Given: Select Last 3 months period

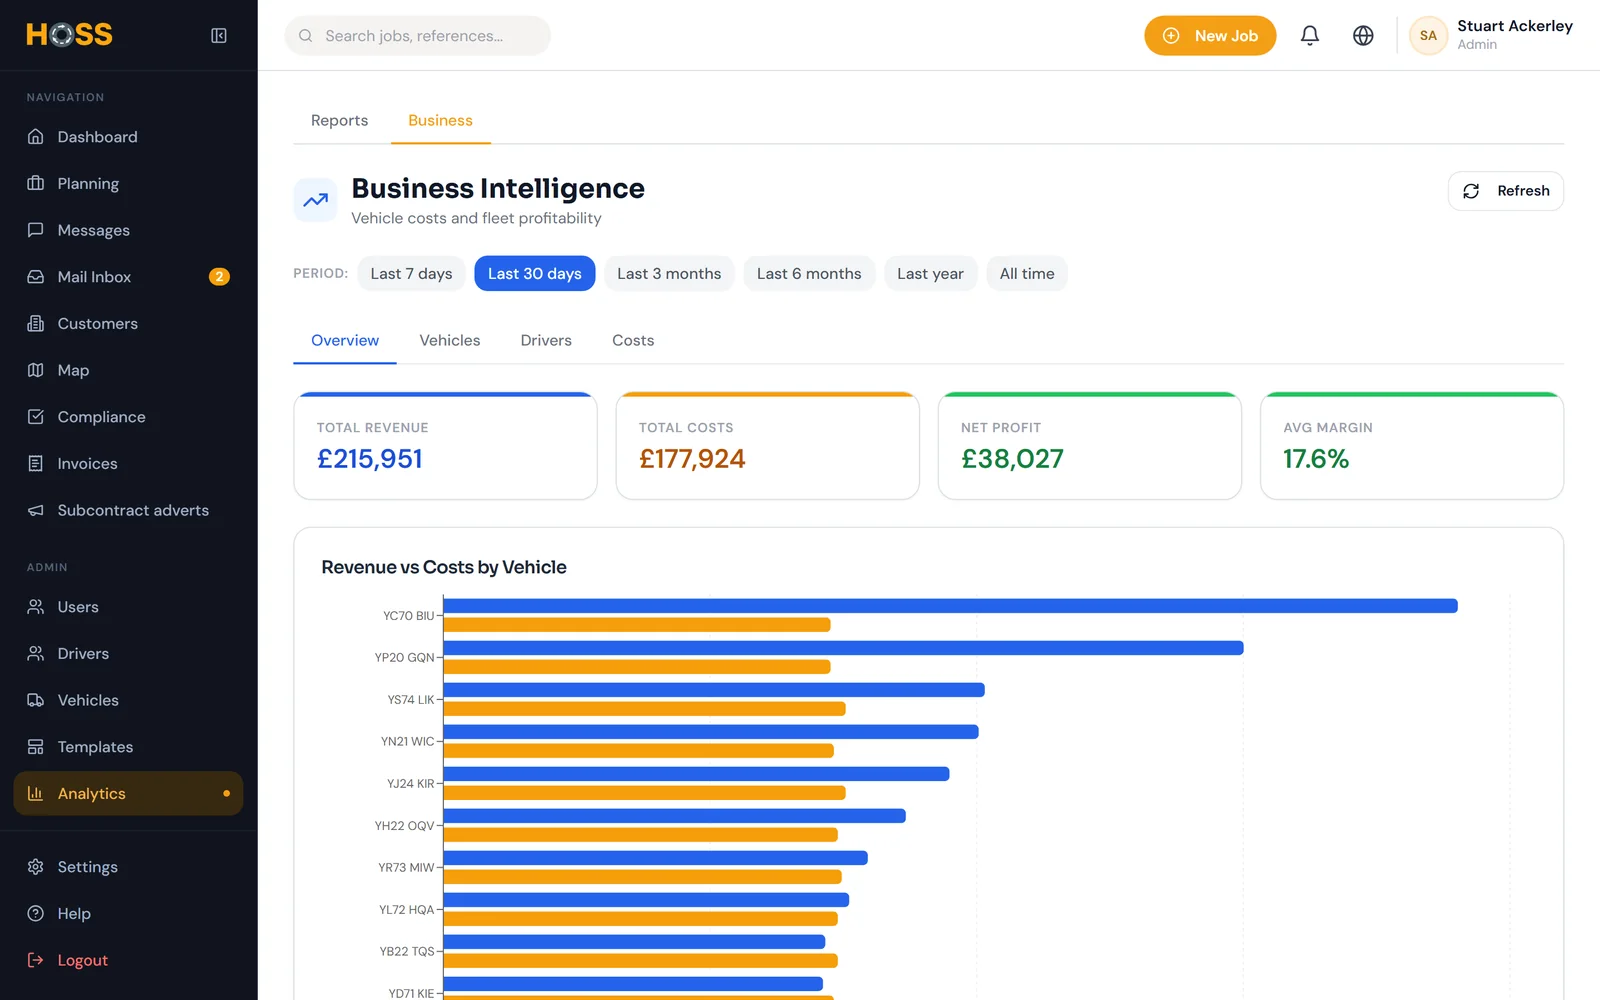Looking at the screenshot, I should [669, 274].
